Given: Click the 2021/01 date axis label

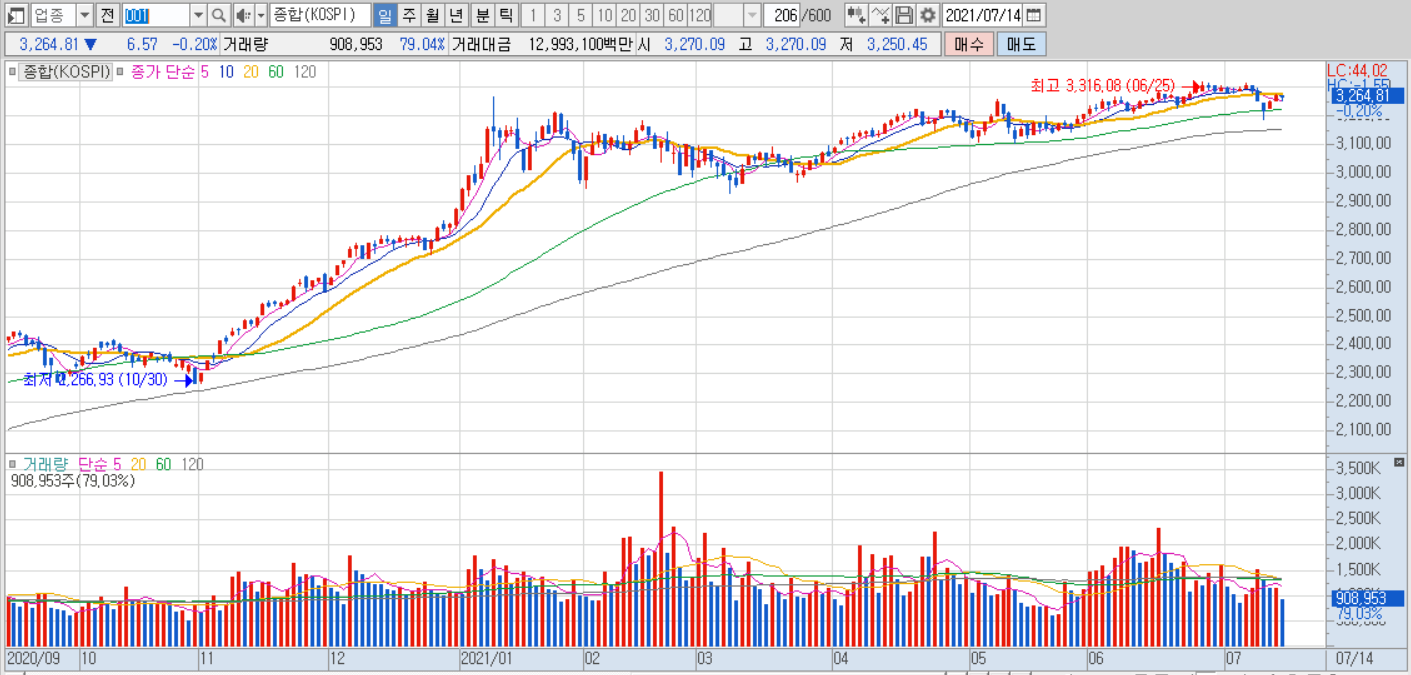Looking at the screenshot, I should (x=485, y=660).
